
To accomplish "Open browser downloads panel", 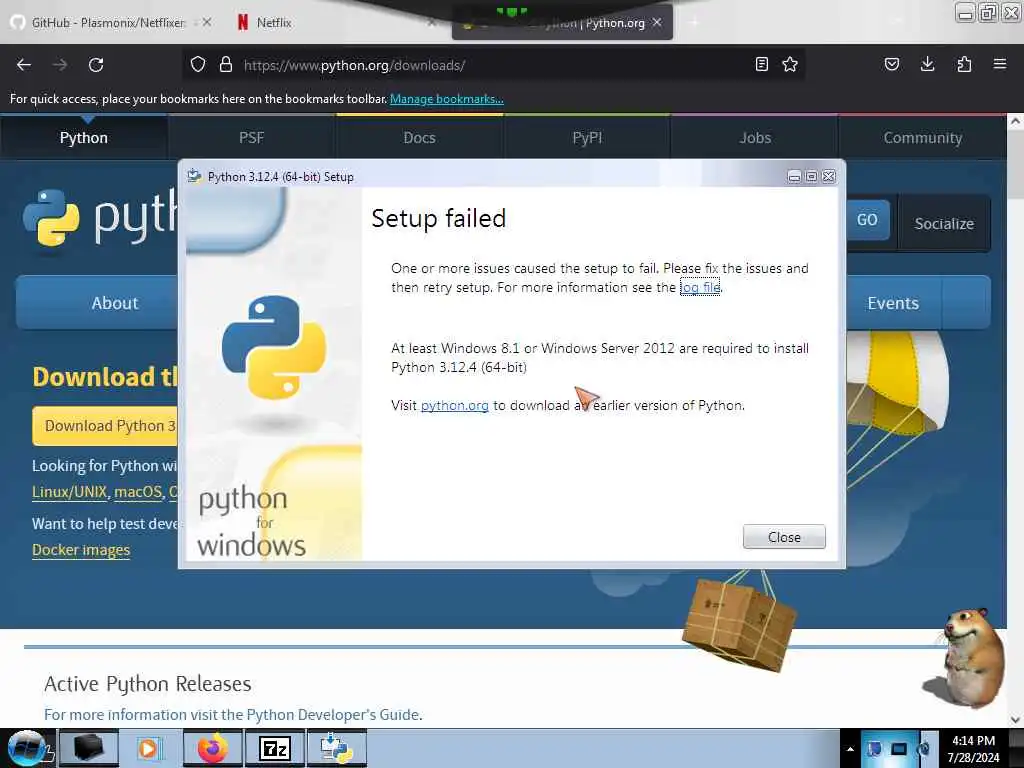I will coord(927,64).
